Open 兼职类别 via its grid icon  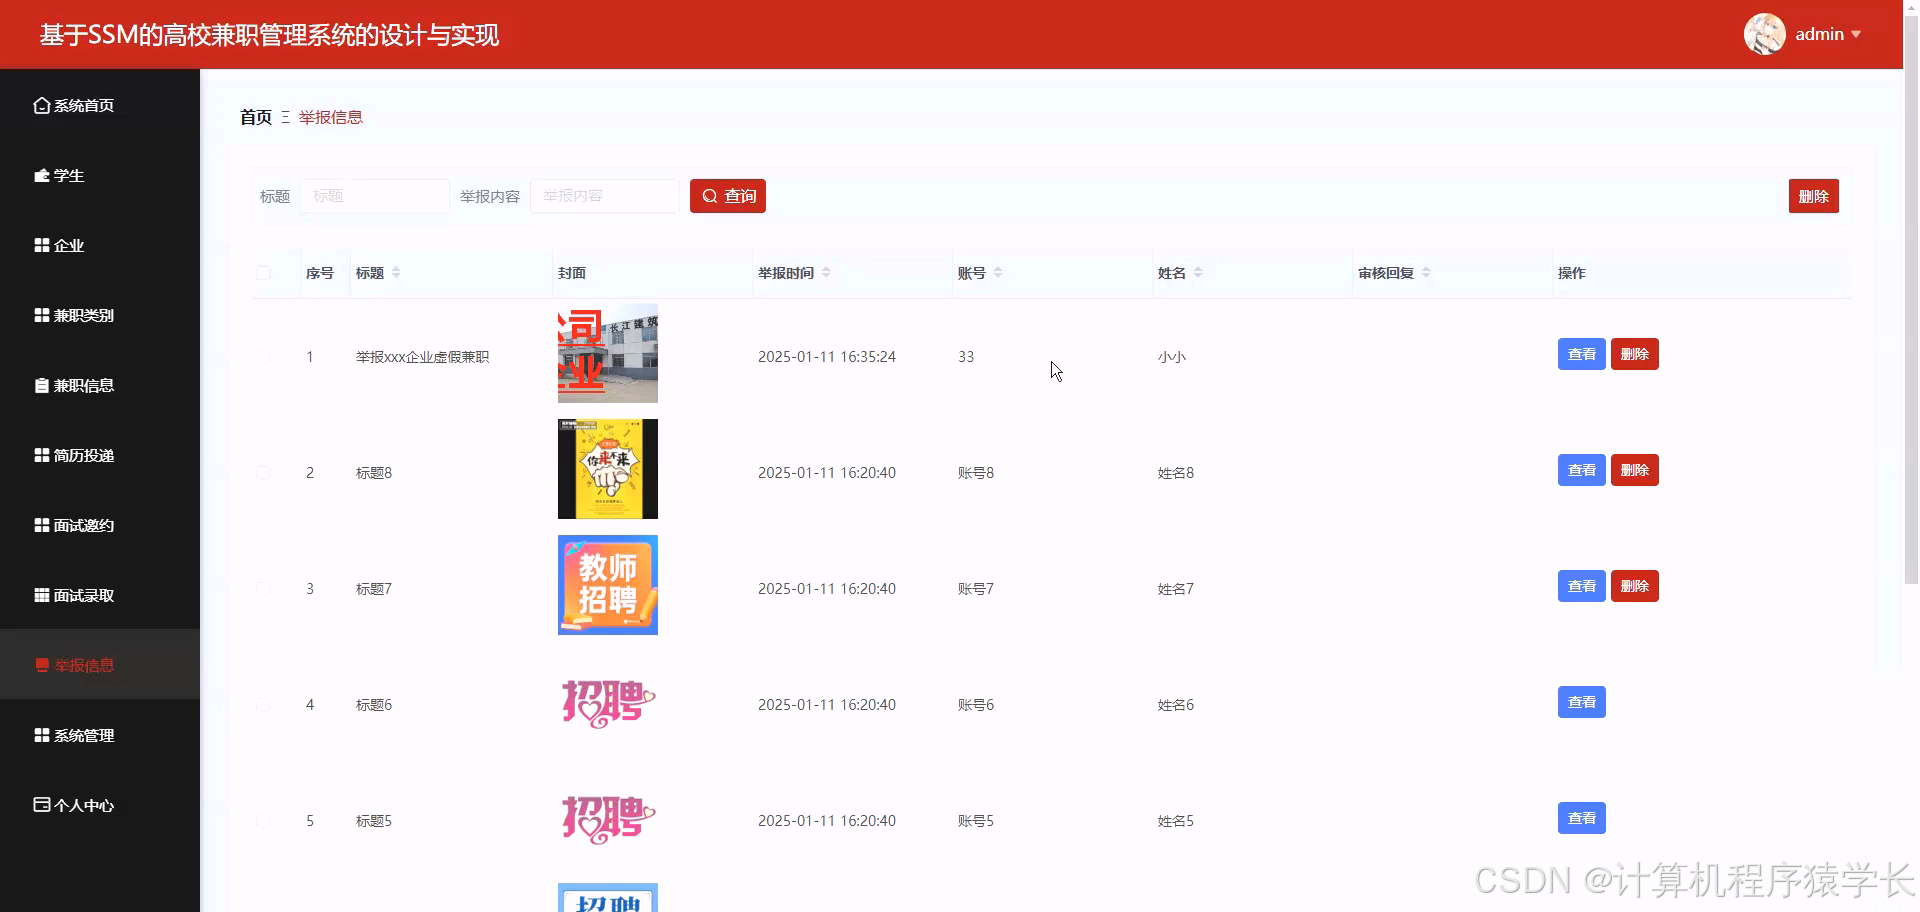click(41, 315)
